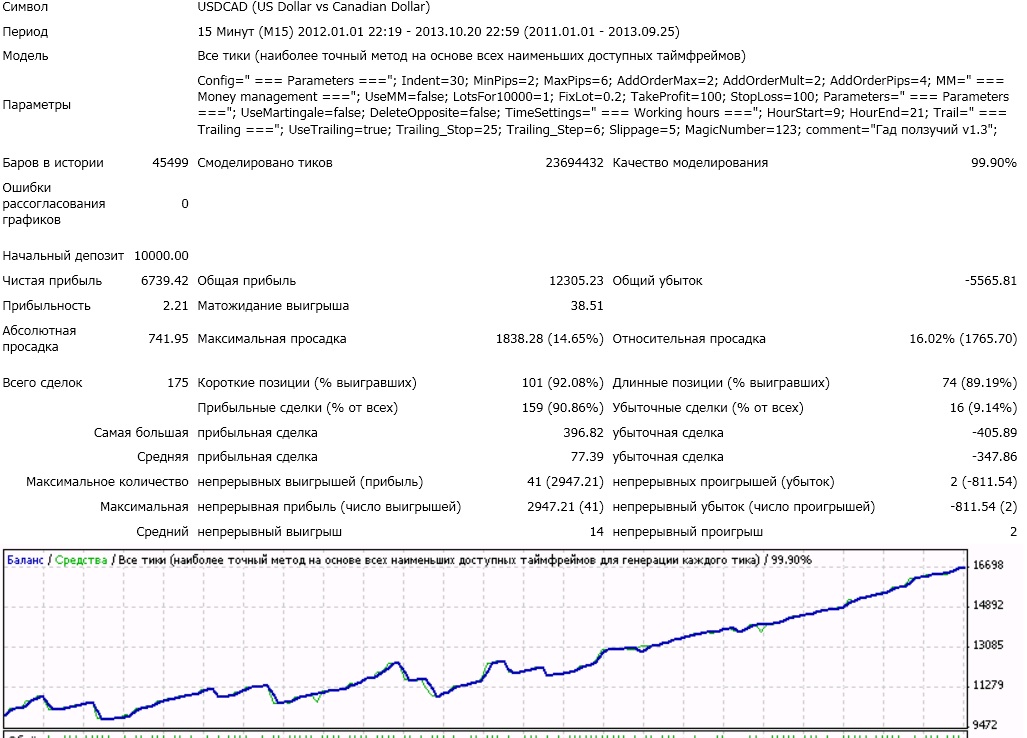Image resolution: width=1027 pixels, height=738 pixels.
Task: Click the average loss trade value -347.86
Action: [994, 457]
